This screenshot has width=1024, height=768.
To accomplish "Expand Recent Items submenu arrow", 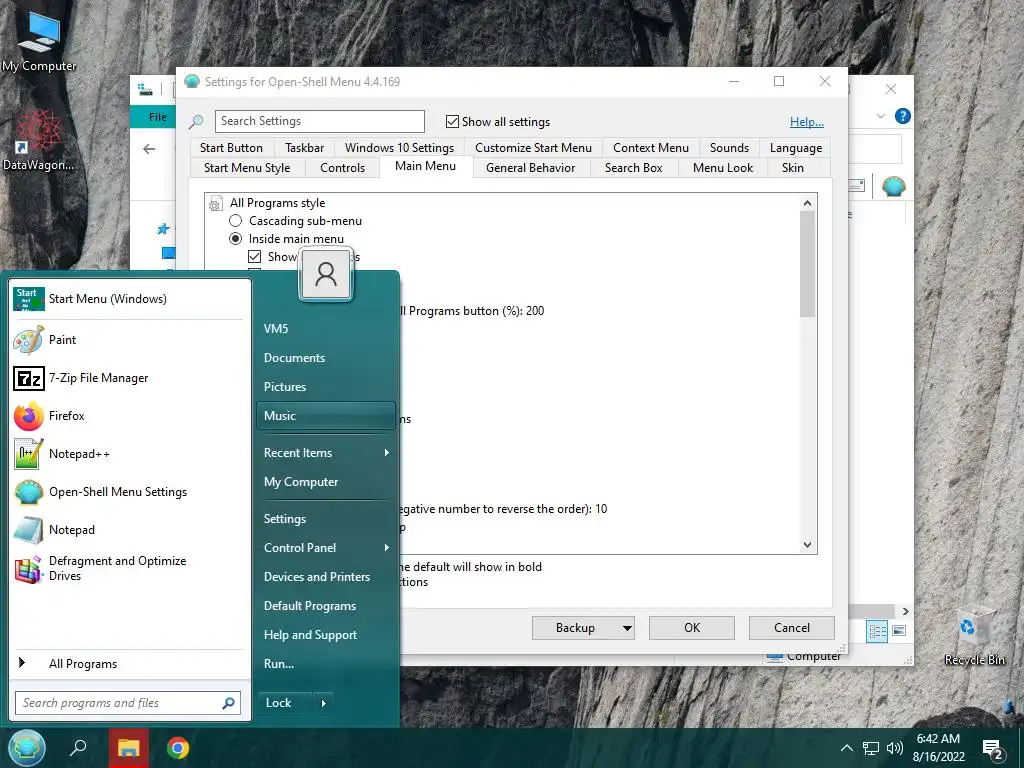I will 387,453.
